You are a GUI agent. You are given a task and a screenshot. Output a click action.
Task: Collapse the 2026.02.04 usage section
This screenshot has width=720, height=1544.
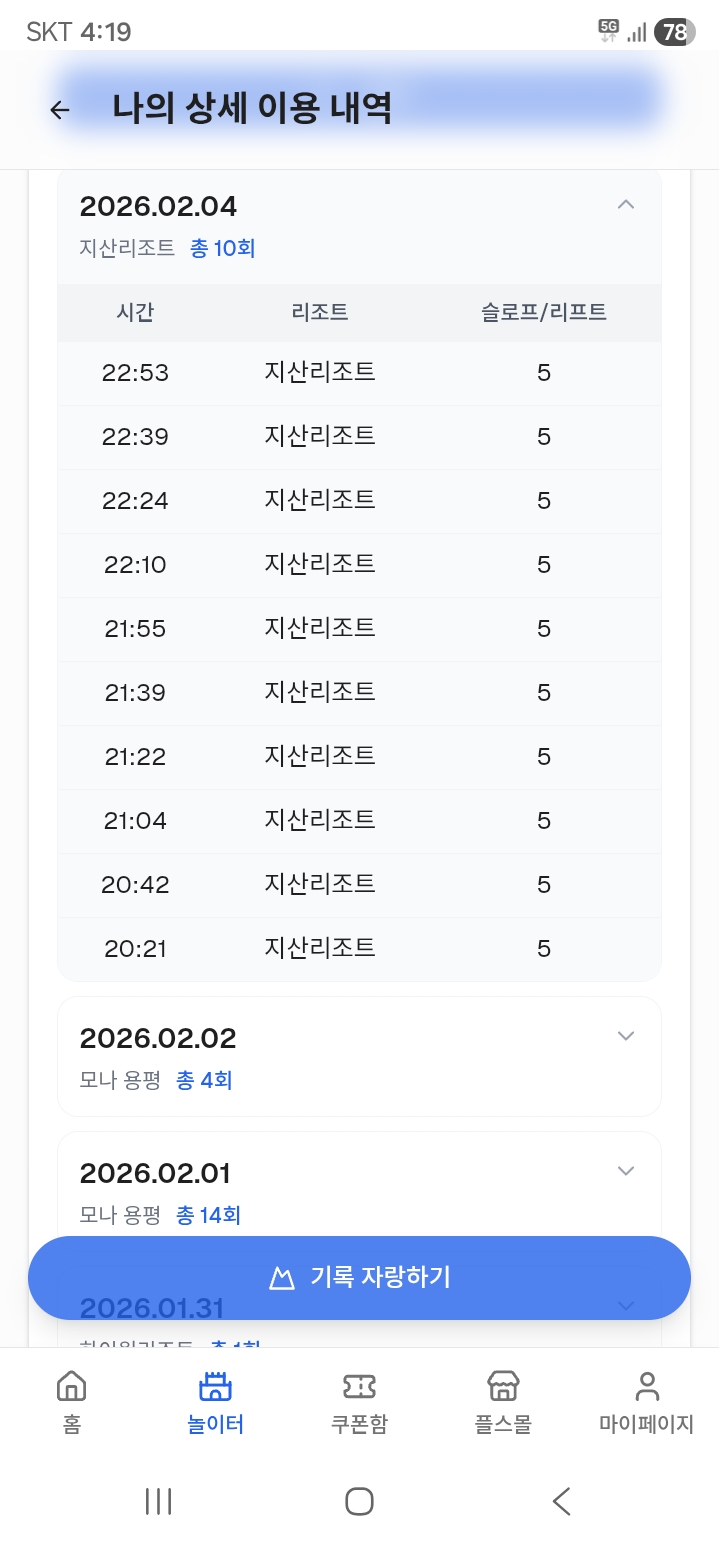(x=626, y=205)
